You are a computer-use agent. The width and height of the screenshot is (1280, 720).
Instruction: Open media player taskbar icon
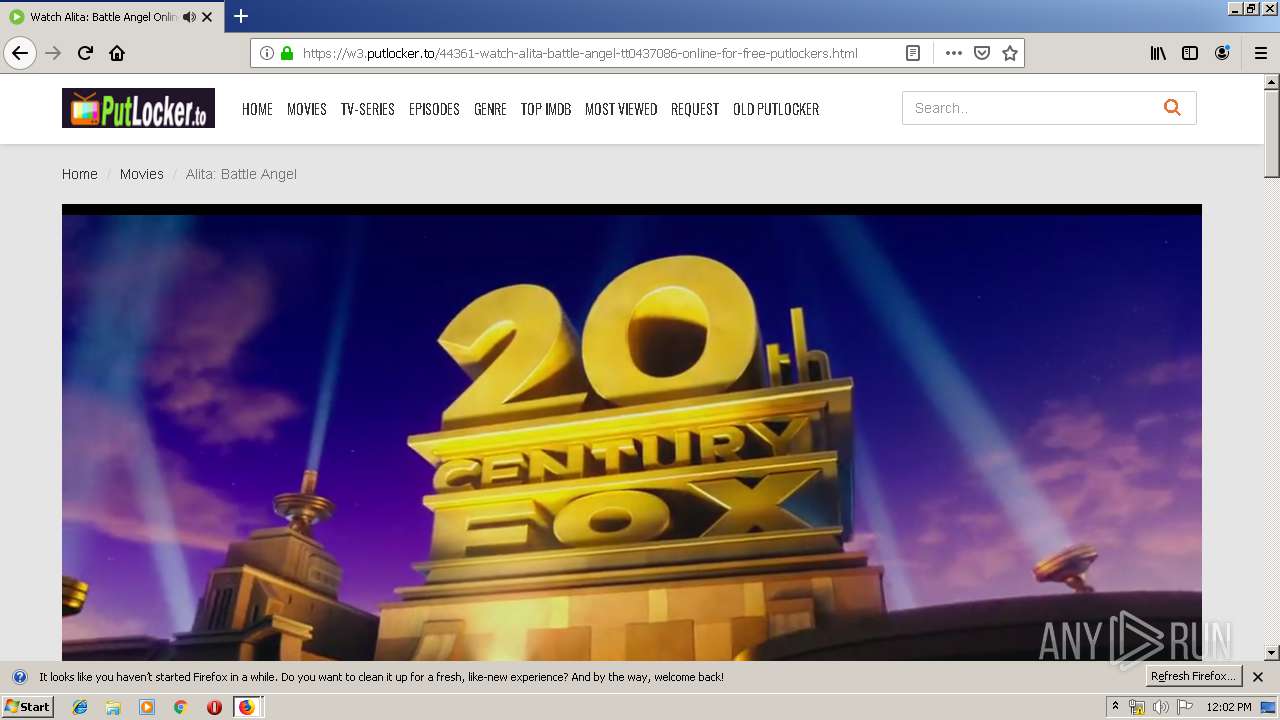pos(147,707)
